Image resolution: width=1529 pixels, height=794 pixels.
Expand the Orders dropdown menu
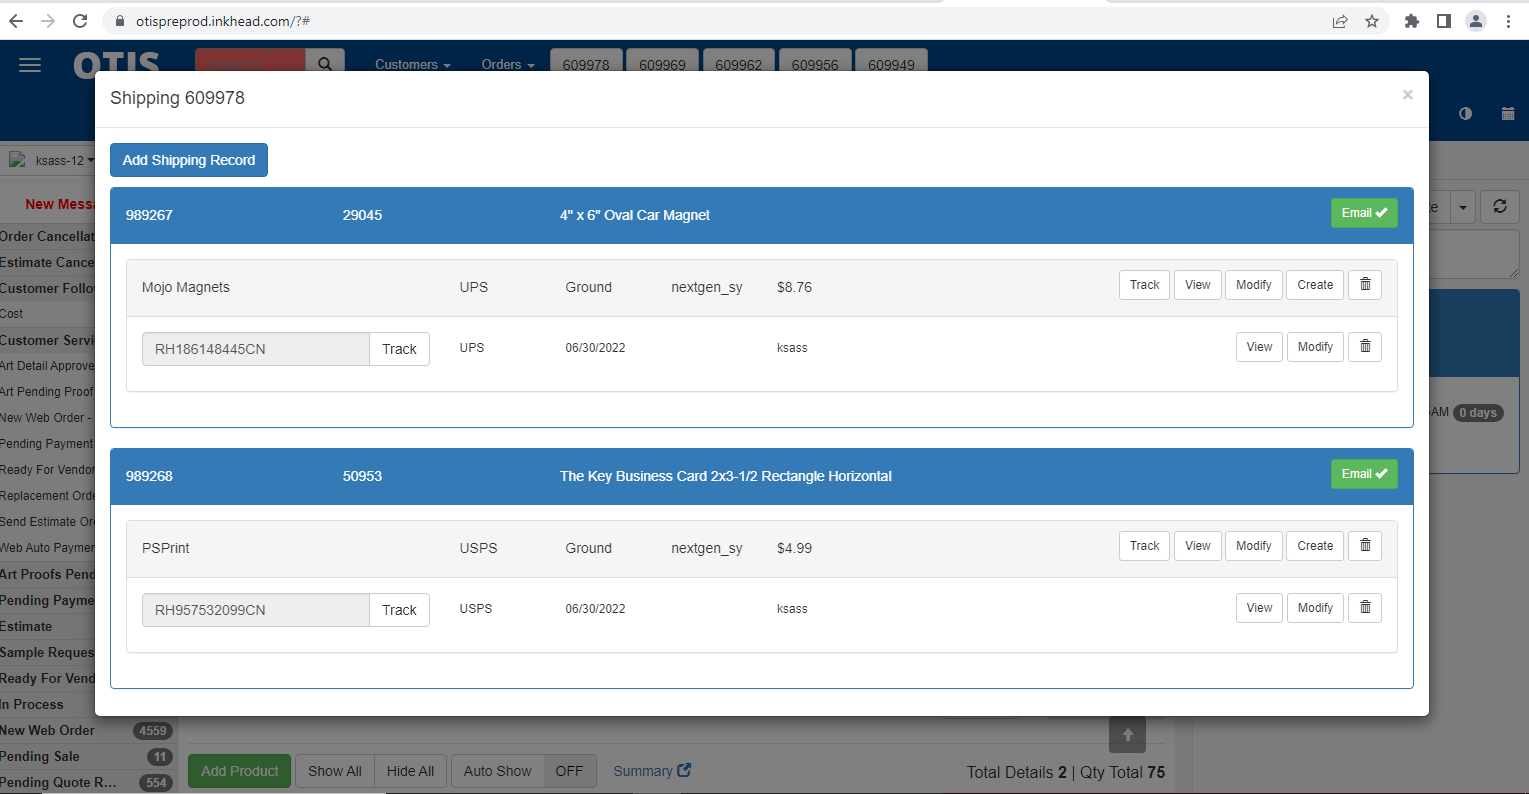pyautogui.click(x=507, y=65)
